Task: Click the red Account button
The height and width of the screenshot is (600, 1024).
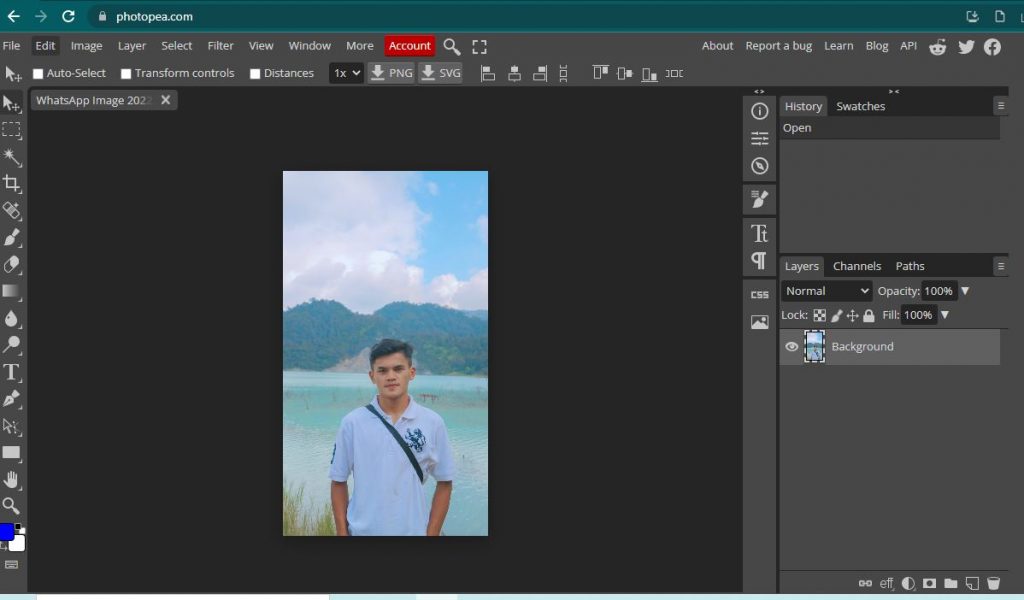Action: pos(409,46)
